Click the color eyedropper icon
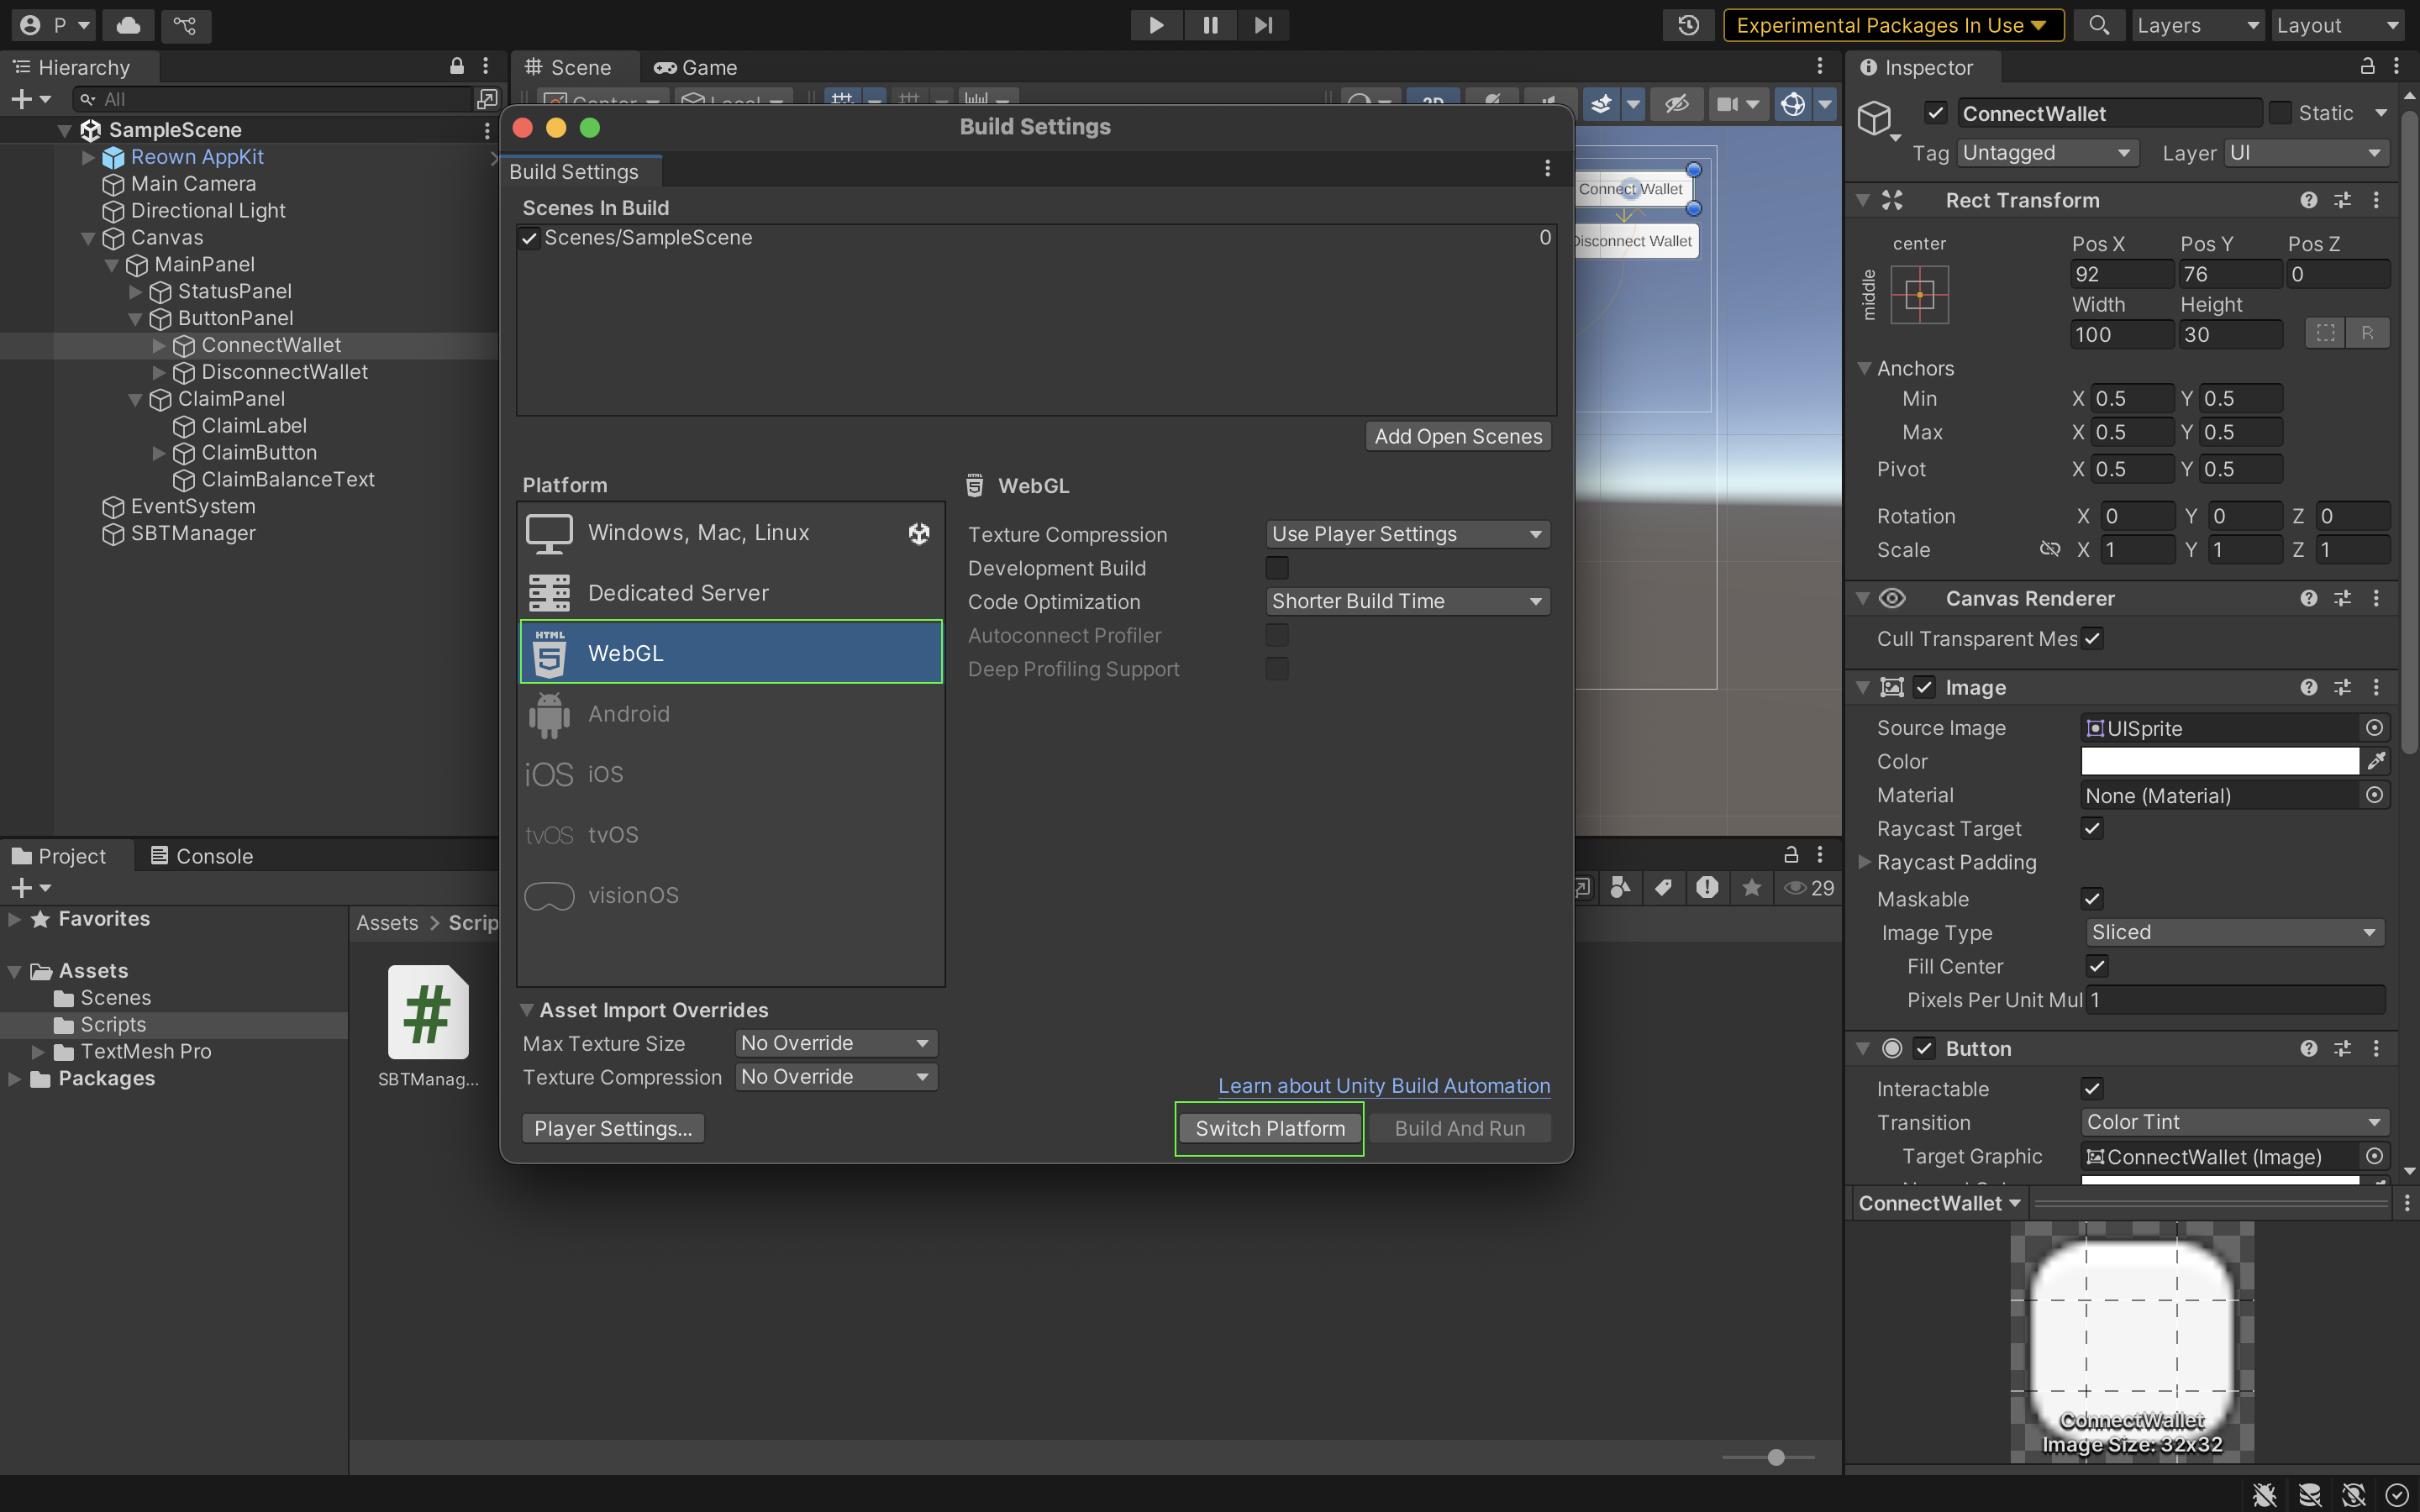The height and width of the screenshot is (1512, 2420). (2376, 762)
